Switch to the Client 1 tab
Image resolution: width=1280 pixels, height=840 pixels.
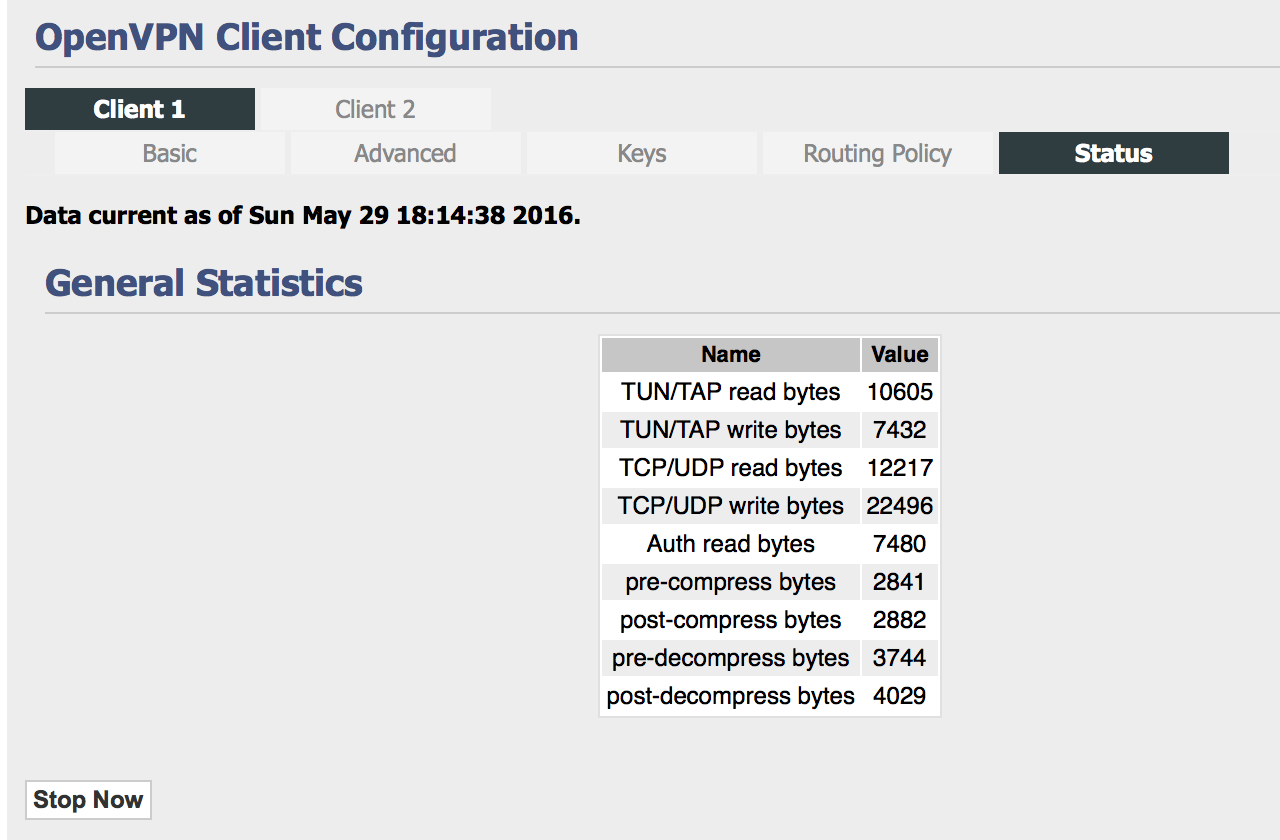140,109
